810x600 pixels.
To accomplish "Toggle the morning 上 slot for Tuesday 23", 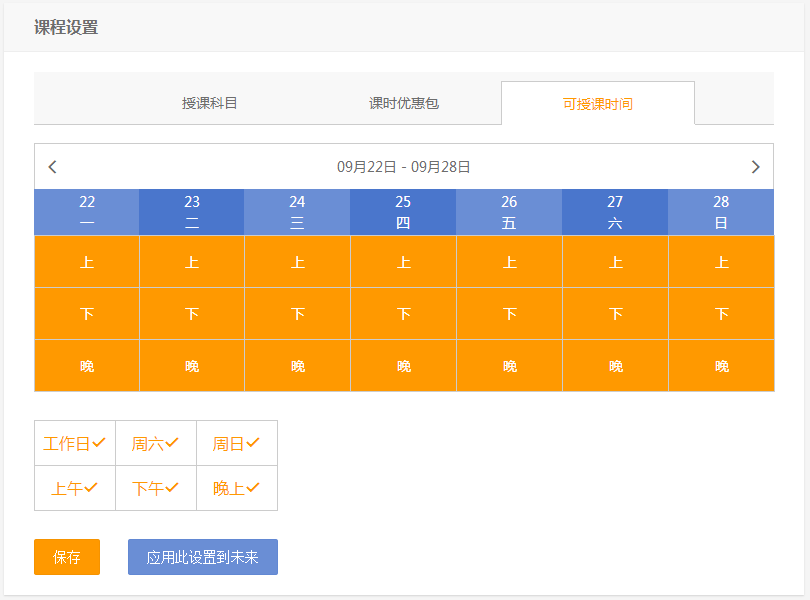I will pos(192,262).
